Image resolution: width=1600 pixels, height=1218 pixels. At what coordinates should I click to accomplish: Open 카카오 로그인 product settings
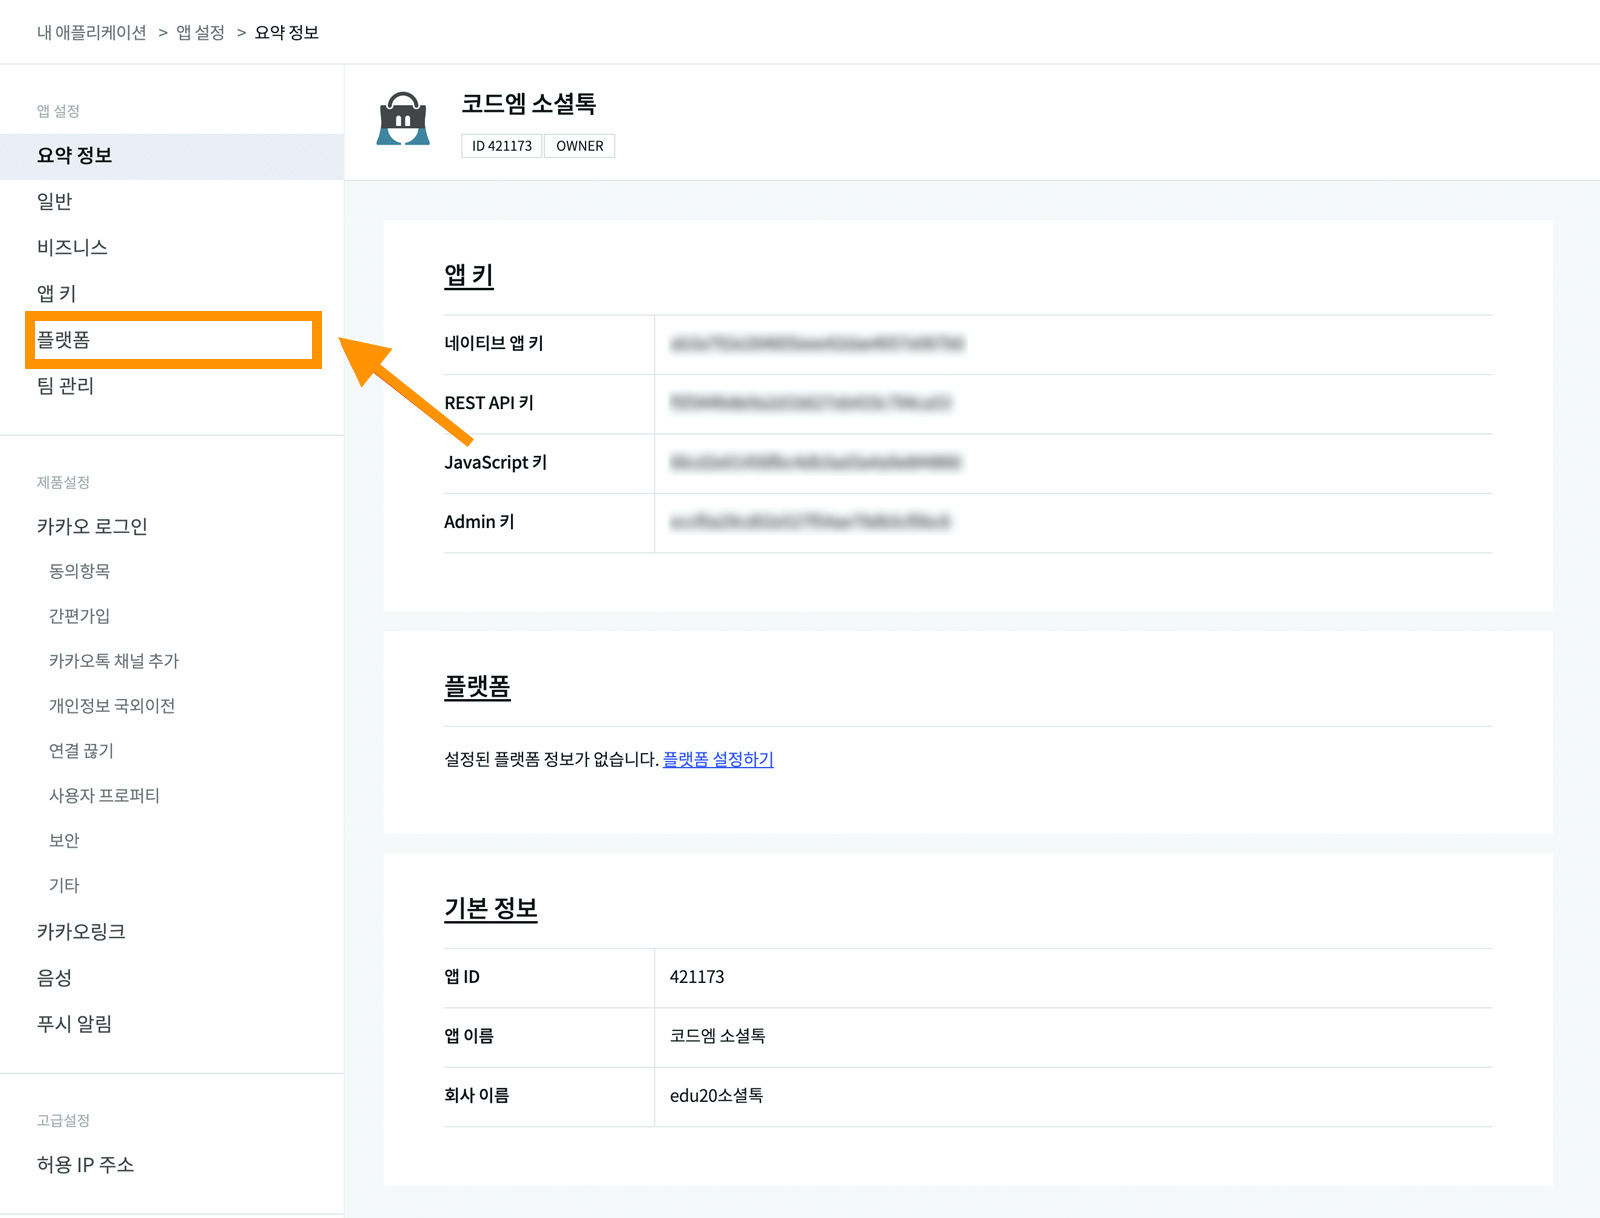tap(92, 527)
